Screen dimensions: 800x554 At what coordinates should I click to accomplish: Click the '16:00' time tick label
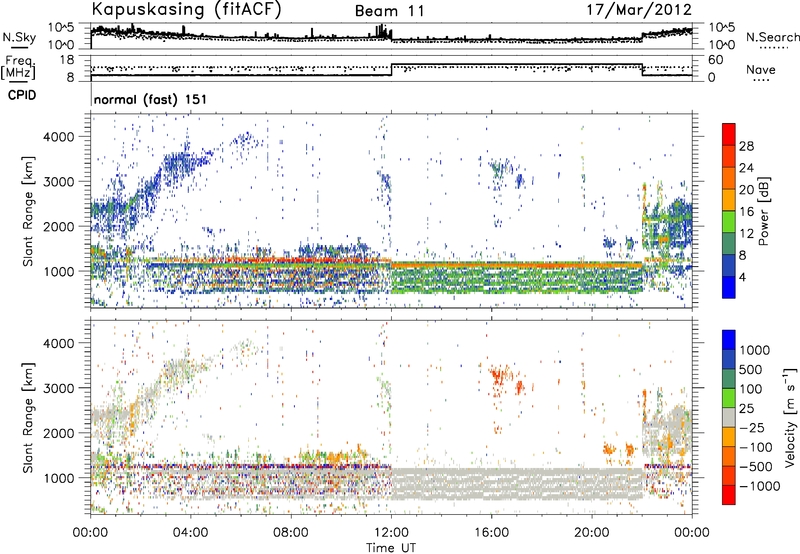click(x=491, y=533)
